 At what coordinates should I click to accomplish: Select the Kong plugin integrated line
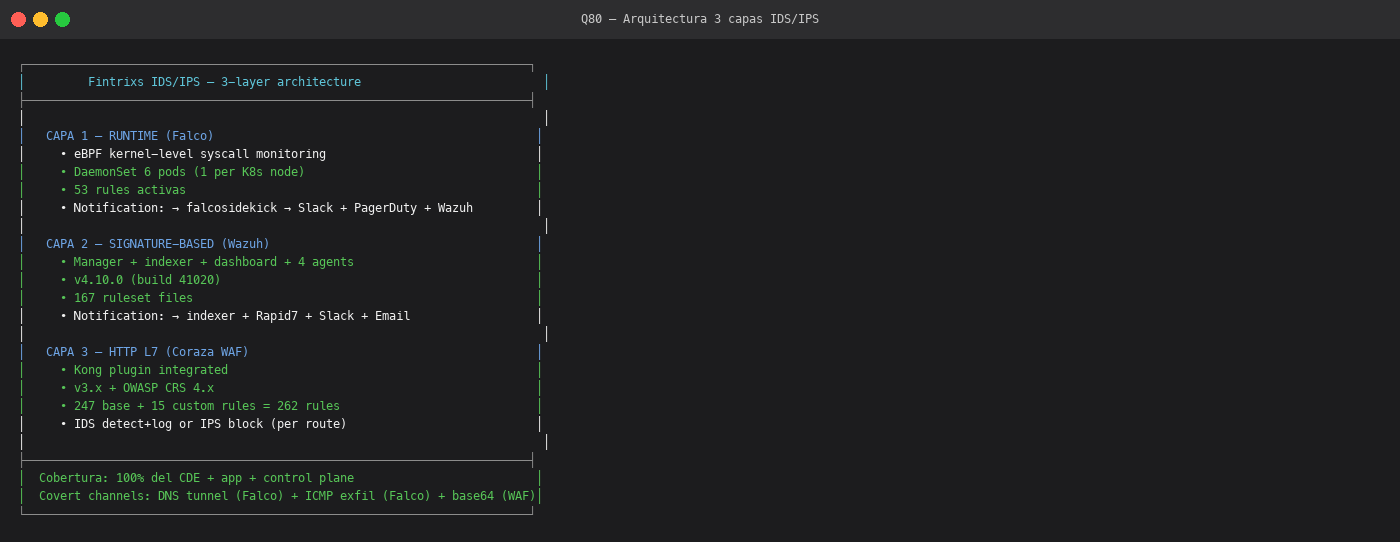click(144, 370)
